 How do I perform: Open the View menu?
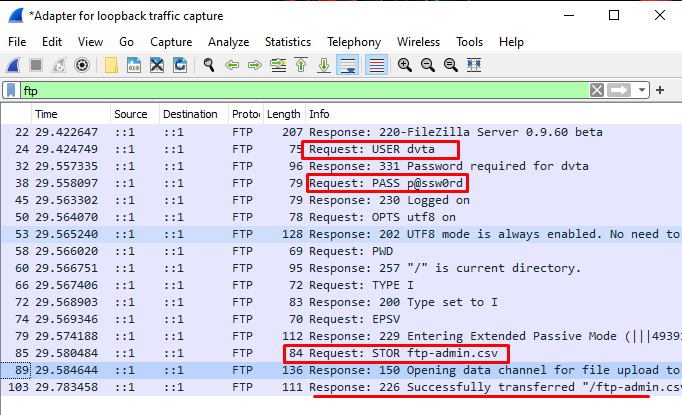[x=90, y=42]
